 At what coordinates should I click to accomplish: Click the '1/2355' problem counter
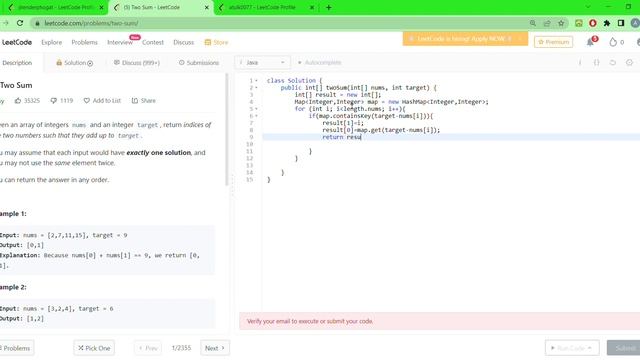[181, 348]
